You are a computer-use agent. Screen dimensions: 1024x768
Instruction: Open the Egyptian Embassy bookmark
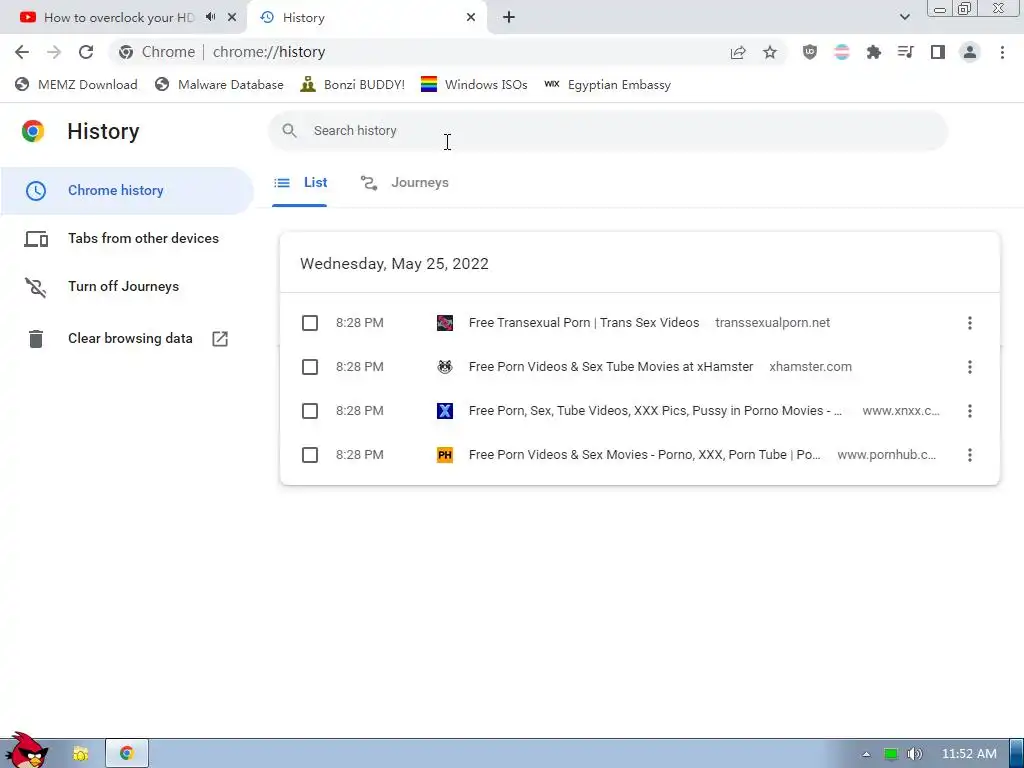pyautogui.click(x=607, y=85)
